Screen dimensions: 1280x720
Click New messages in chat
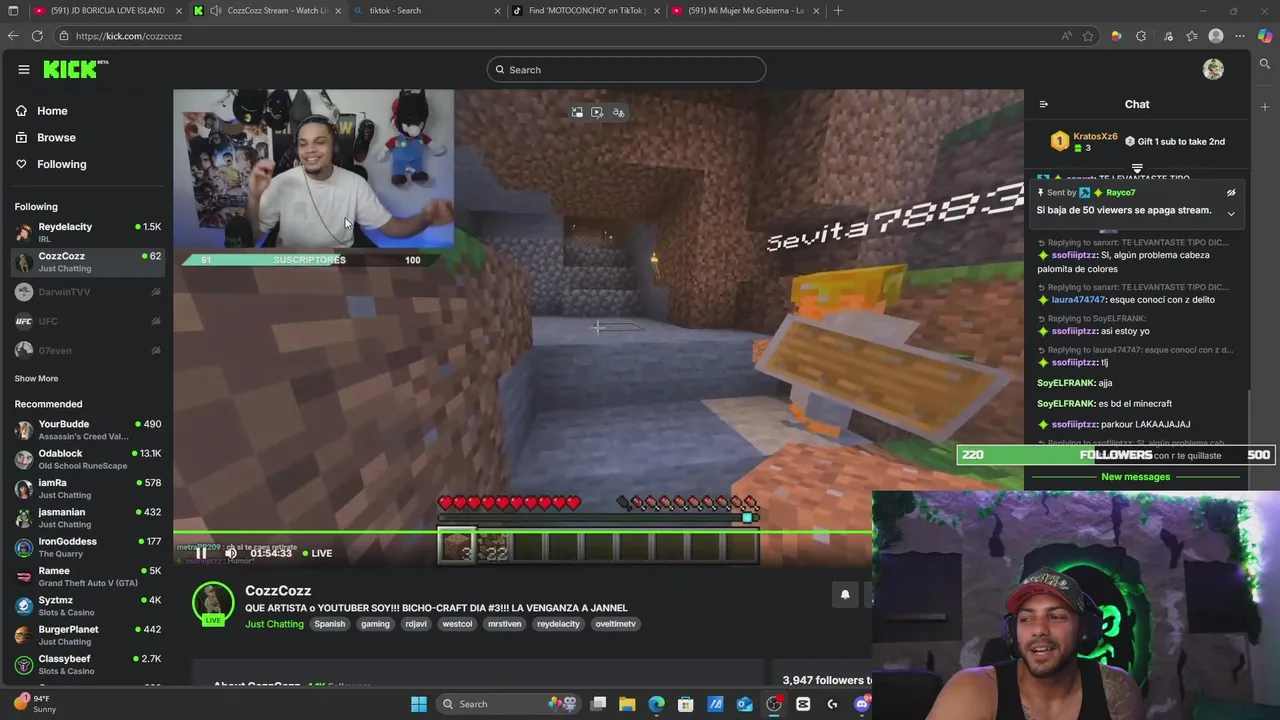click(x=1135, y=477)
